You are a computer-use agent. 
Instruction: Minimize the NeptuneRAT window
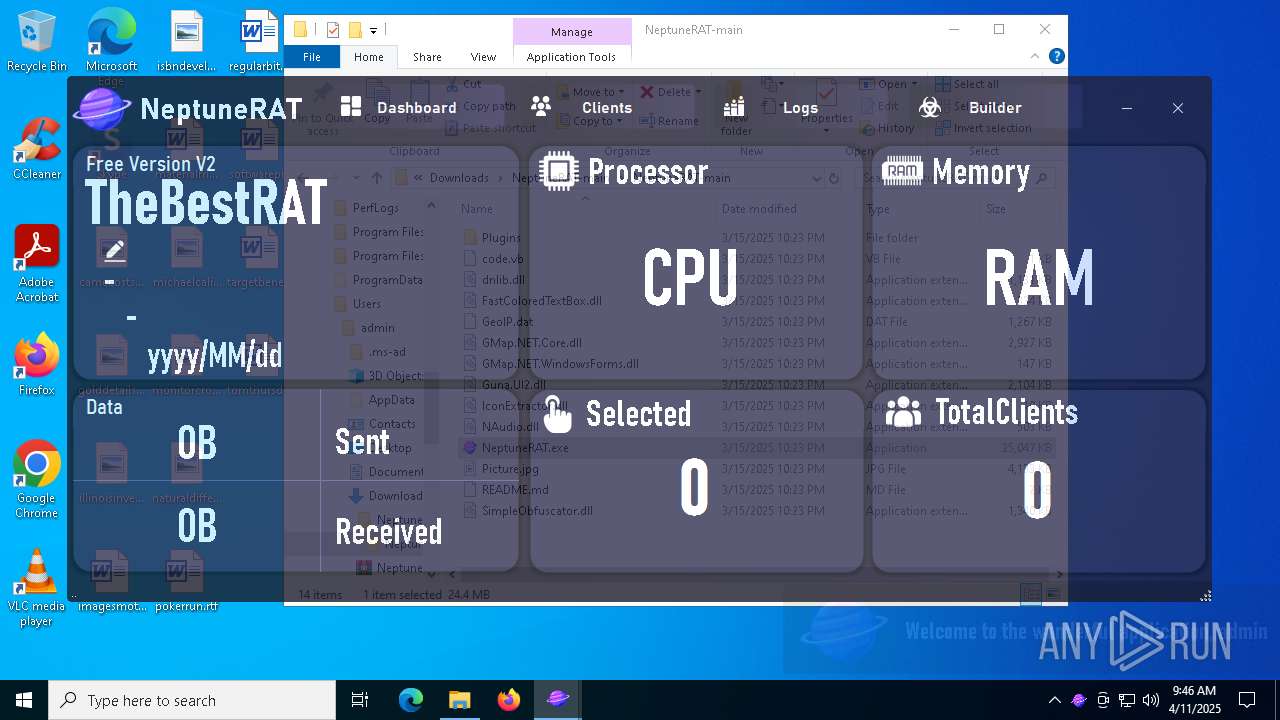pyautogui.click(x=1127, y=108)
